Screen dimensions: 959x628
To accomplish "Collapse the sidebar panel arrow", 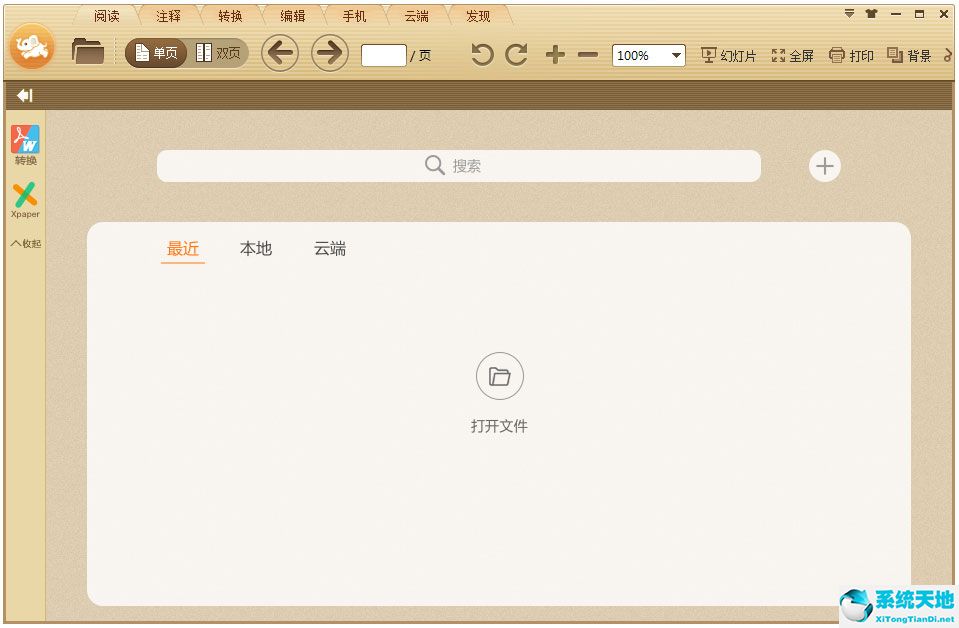I will [x=25, y=95].
